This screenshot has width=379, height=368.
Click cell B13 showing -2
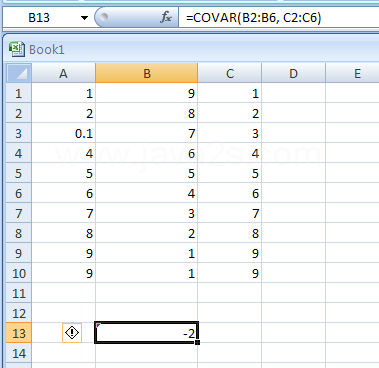point(147,333)
